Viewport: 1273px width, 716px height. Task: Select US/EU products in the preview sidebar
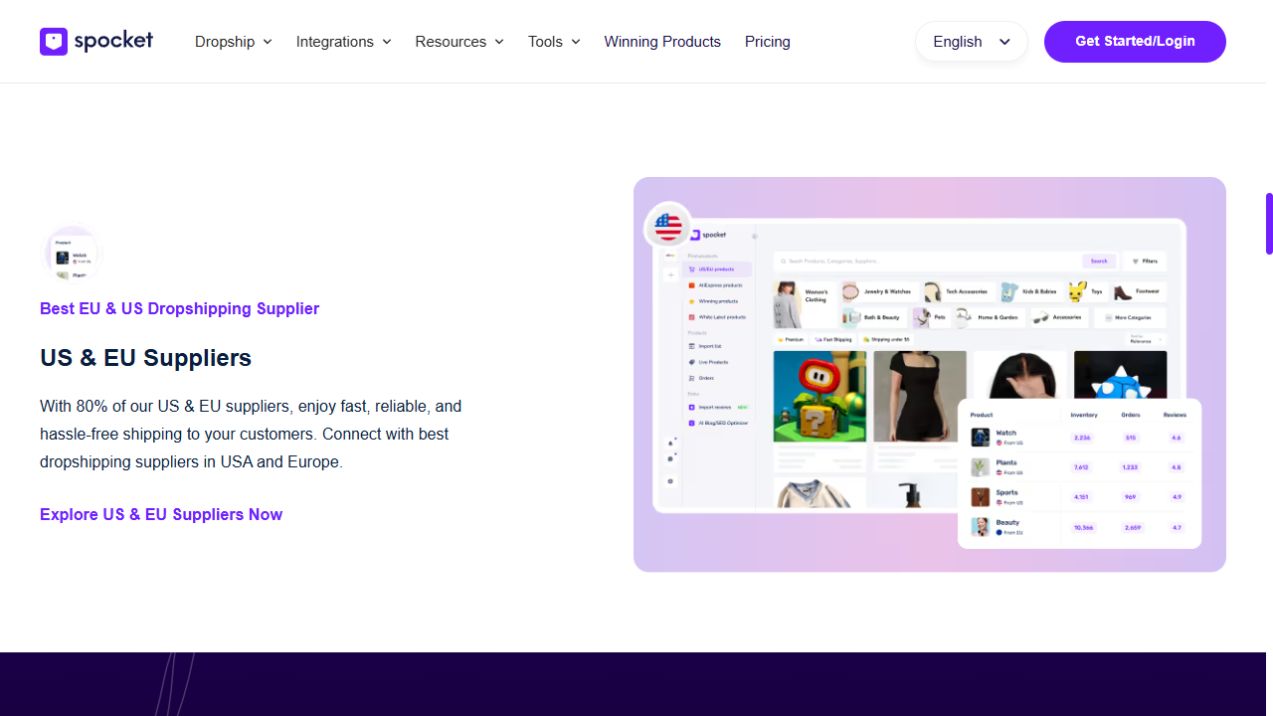pyautogui.click(x=717, y=269)
